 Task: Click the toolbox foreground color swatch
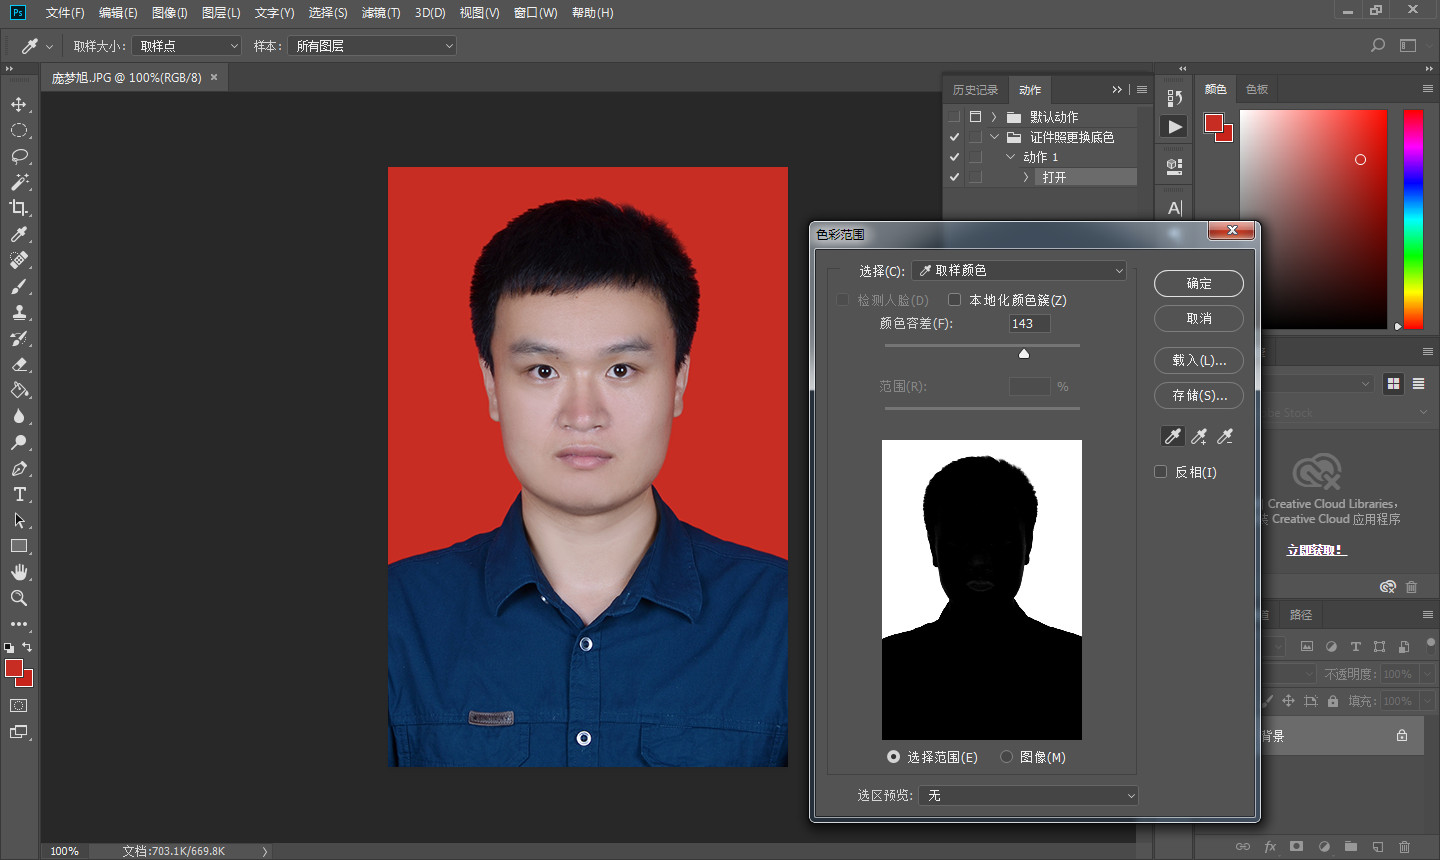pyautogui.click(x=13, y=668)
